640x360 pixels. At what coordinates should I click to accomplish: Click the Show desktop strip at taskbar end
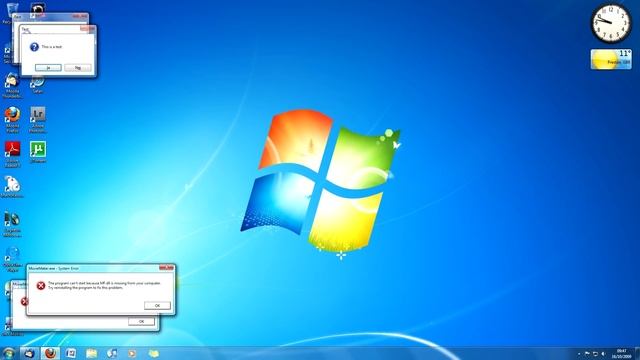pos(637,353)
